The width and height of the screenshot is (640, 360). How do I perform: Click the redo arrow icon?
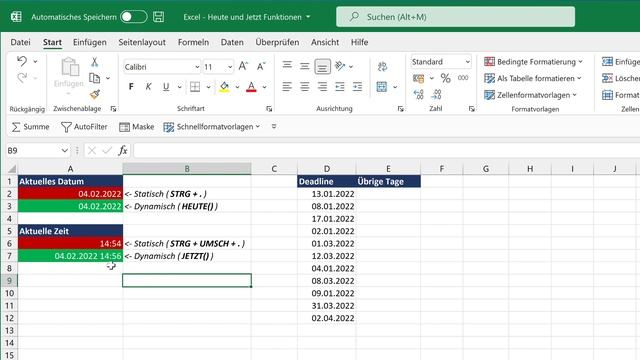[x=22, y=78]
